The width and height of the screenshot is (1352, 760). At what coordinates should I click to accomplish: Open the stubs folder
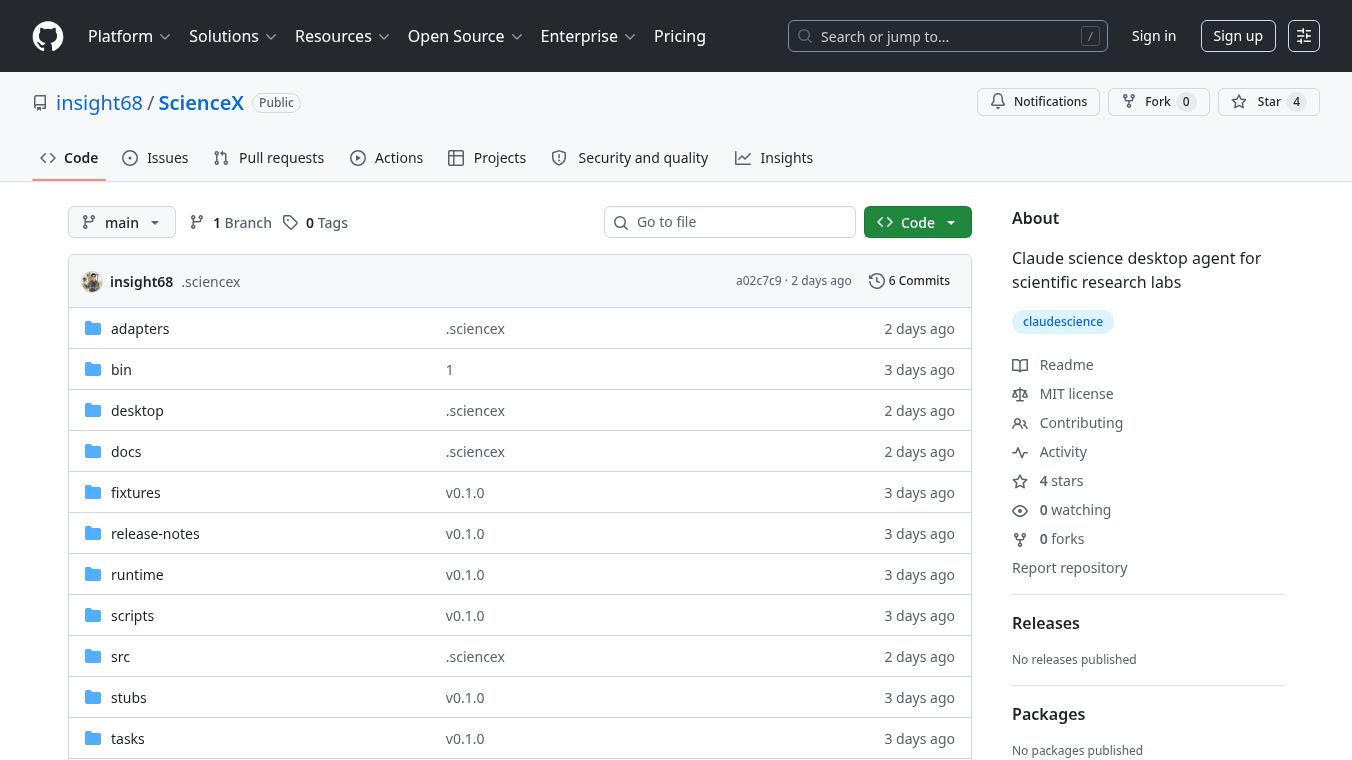click(x=129, y=698)
